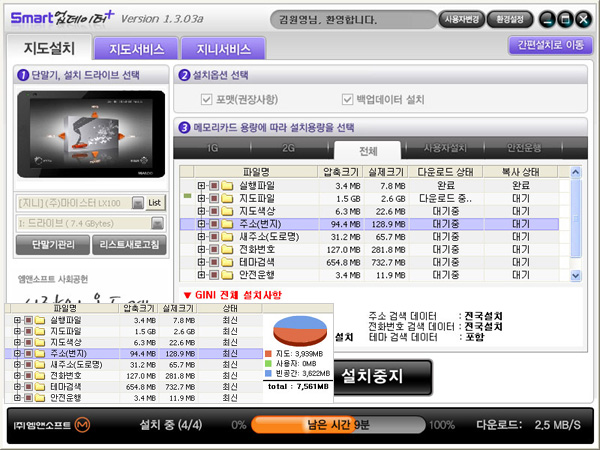Click the 환경설정 button
This screenshot has width=600, height=450.
tap(510, 19)
